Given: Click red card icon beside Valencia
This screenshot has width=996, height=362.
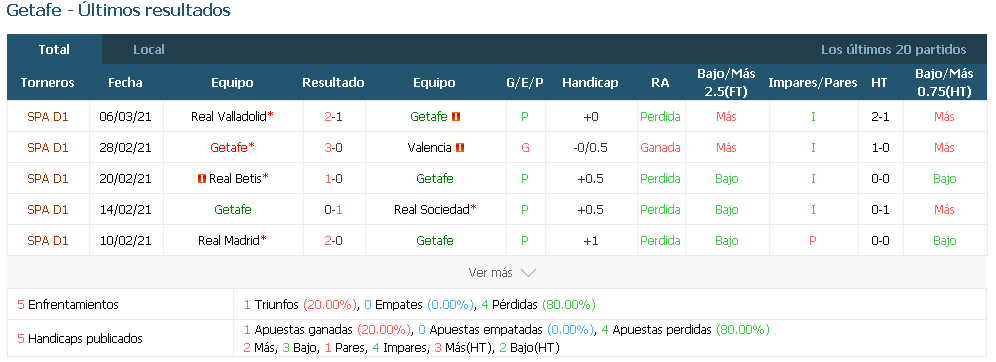Looking at the screenshot, I should click(461, 148).
